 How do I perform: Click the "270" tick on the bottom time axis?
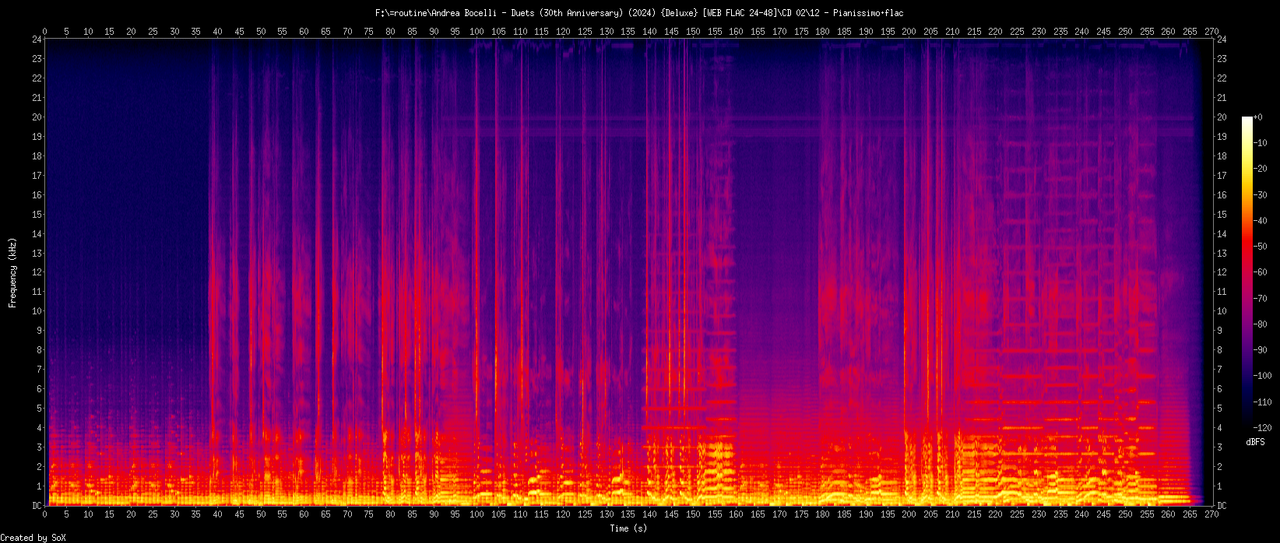[1211, 516]
